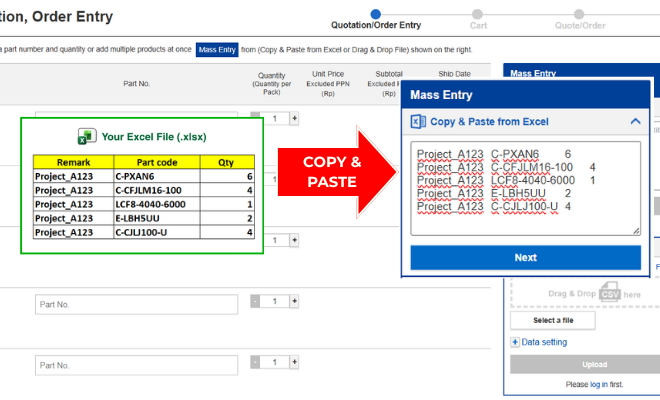Click the blue Next button

click(525, 257)
